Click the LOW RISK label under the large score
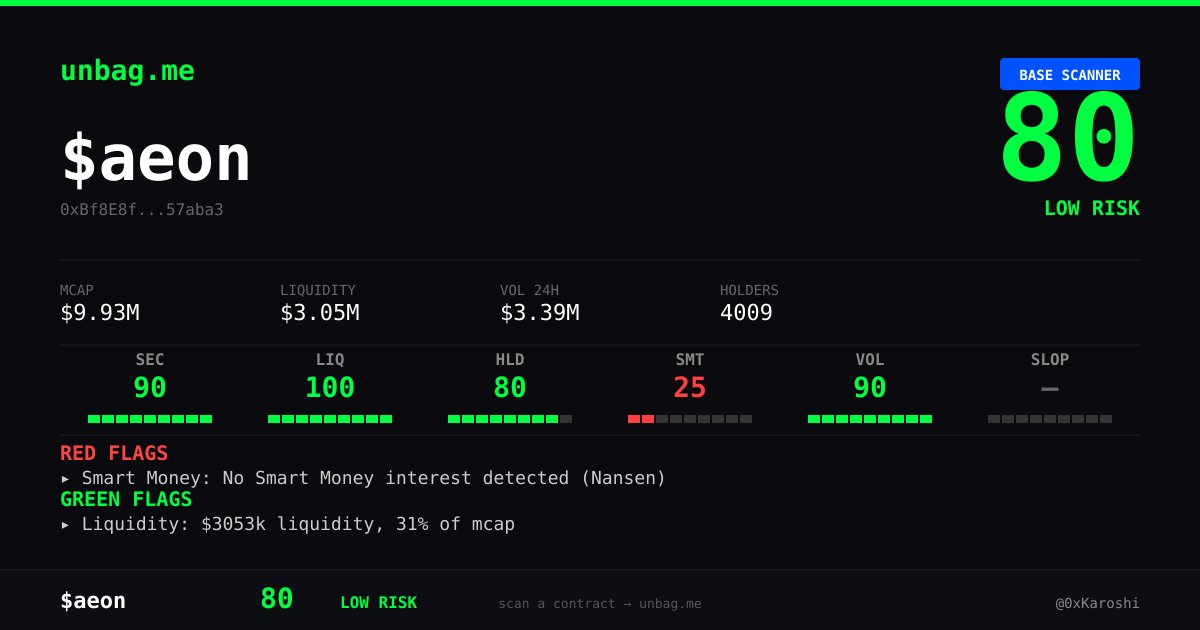Screen dimensions: 1200x630 click(1092, 209)
